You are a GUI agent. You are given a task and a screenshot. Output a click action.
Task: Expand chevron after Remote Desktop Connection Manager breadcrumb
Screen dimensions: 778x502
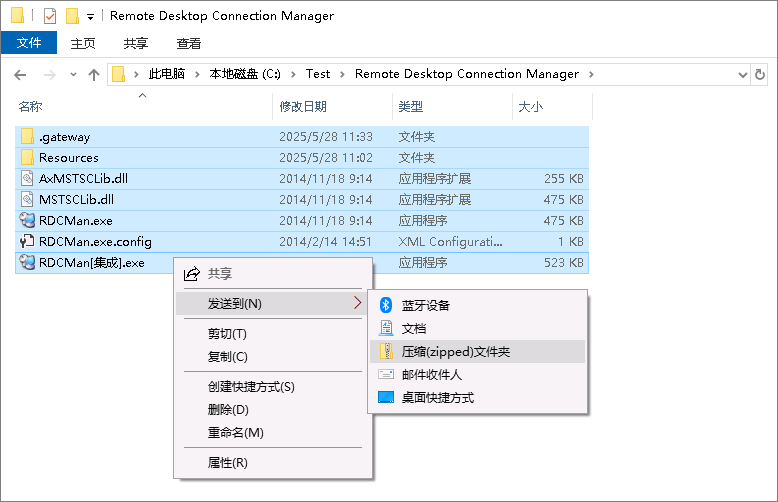tap(591, 74)
